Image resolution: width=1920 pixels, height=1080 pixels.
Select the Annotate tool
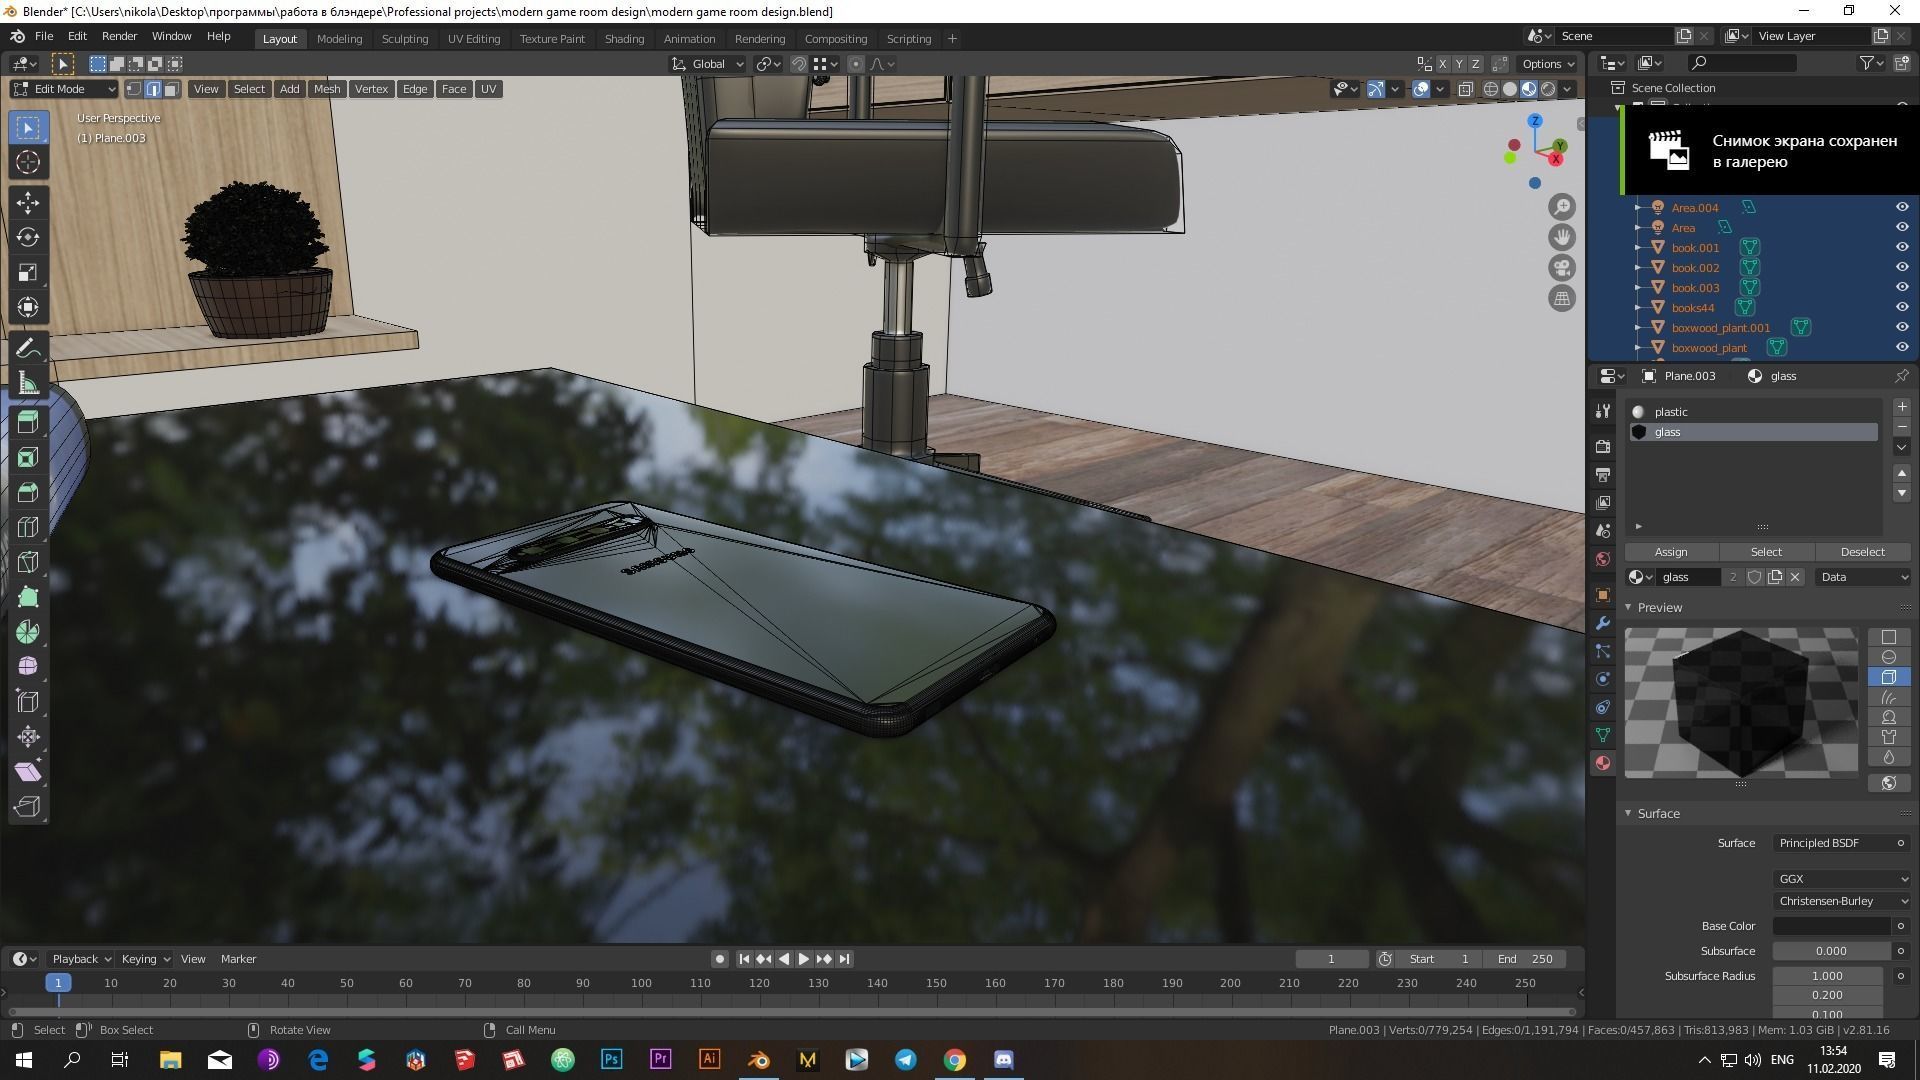[28, 348]
